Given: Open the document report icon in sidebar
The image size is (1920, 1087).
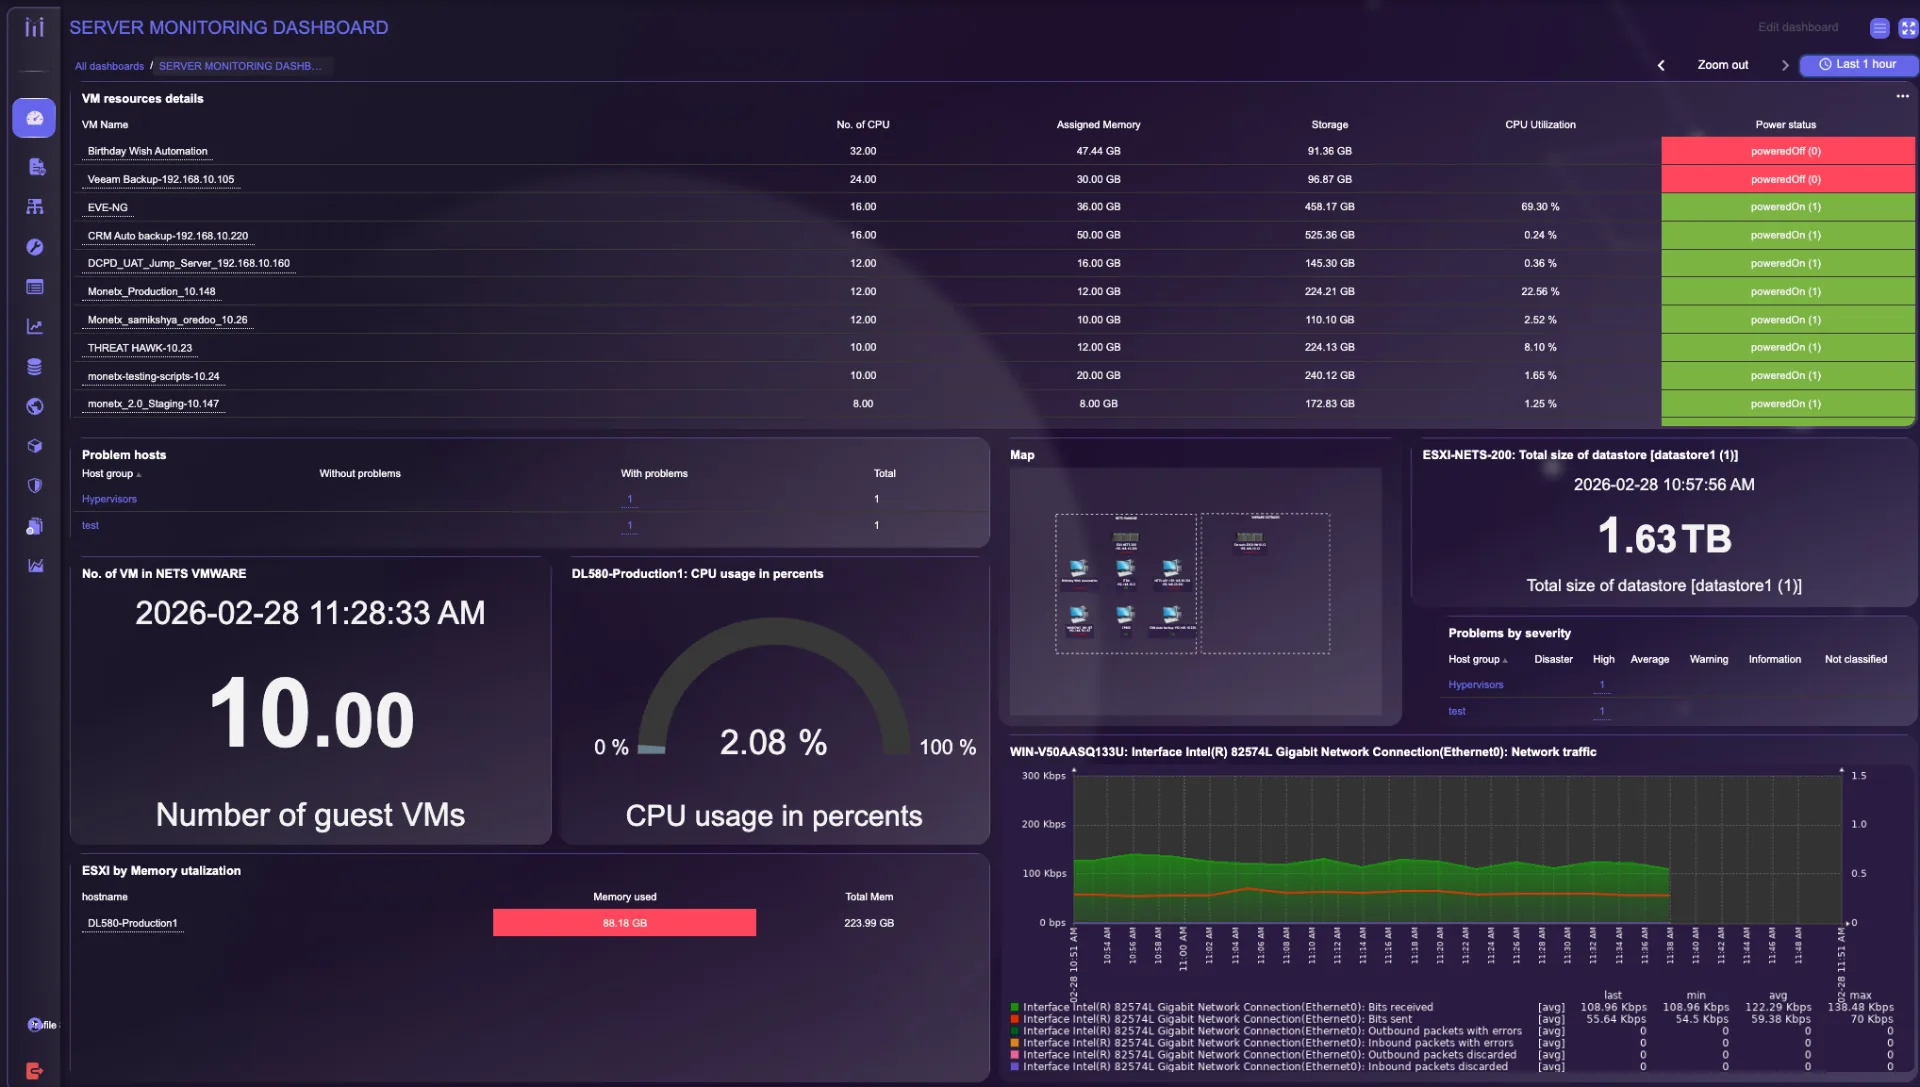Looking at the screenshot, I should (x=35, y=167).
